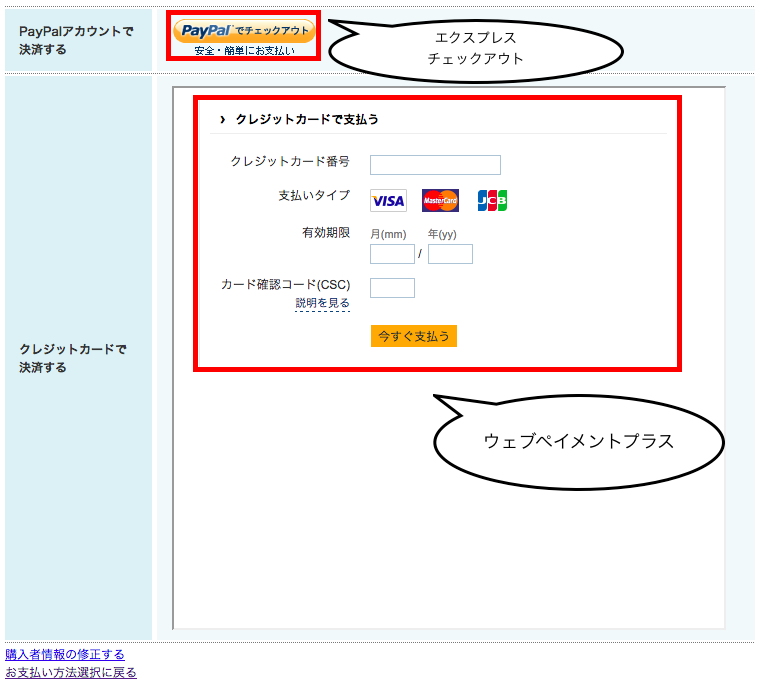Click the カード確認コード(CSC) label

[286, 284]
